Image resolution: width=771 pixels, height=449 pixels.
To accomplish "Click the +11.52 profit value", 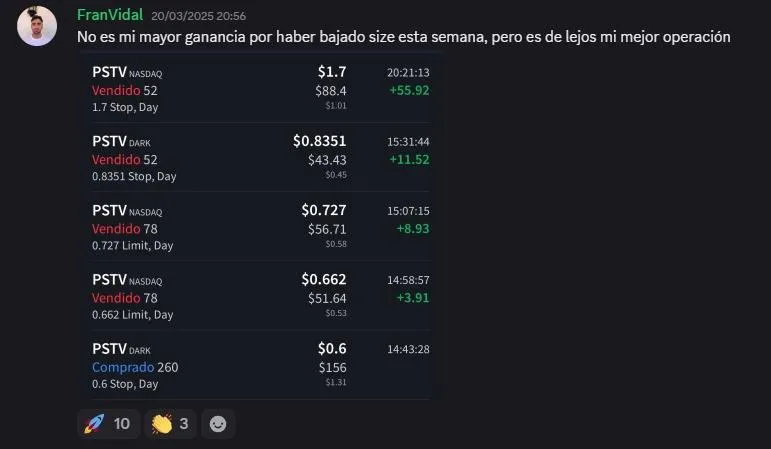I will click(x=409, y=160).
